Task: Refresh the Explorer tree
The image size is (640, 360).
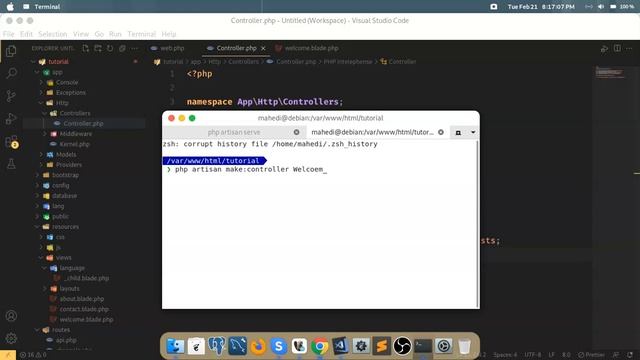Action: click(x=110, y=48)
